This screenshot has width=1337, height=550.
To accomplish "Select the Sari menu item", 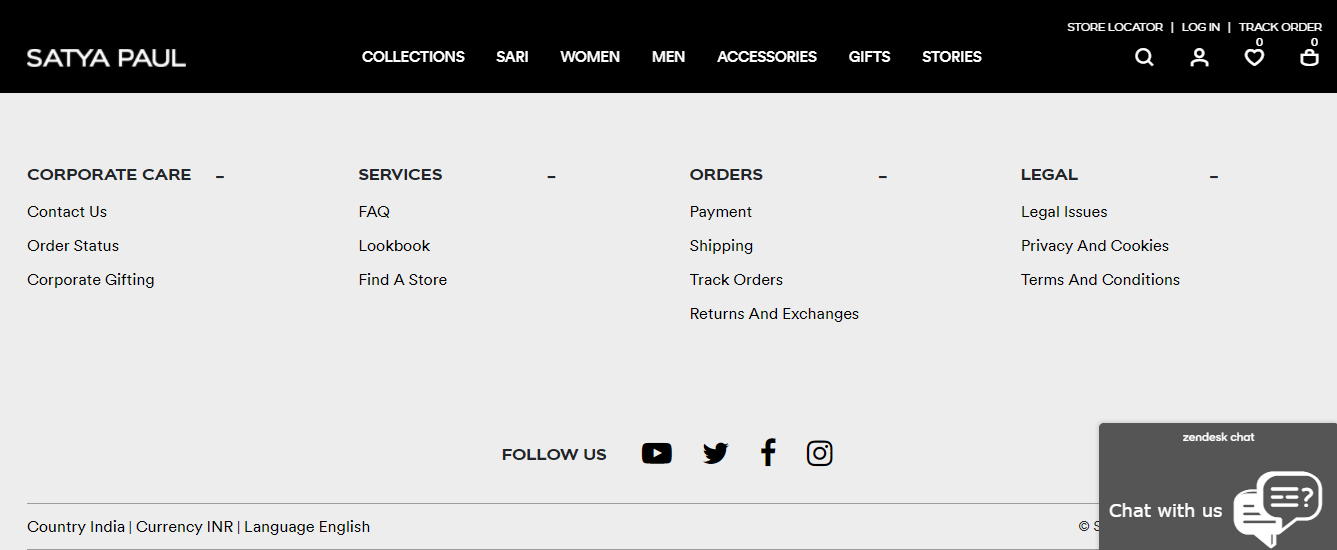I will [512, 57].
